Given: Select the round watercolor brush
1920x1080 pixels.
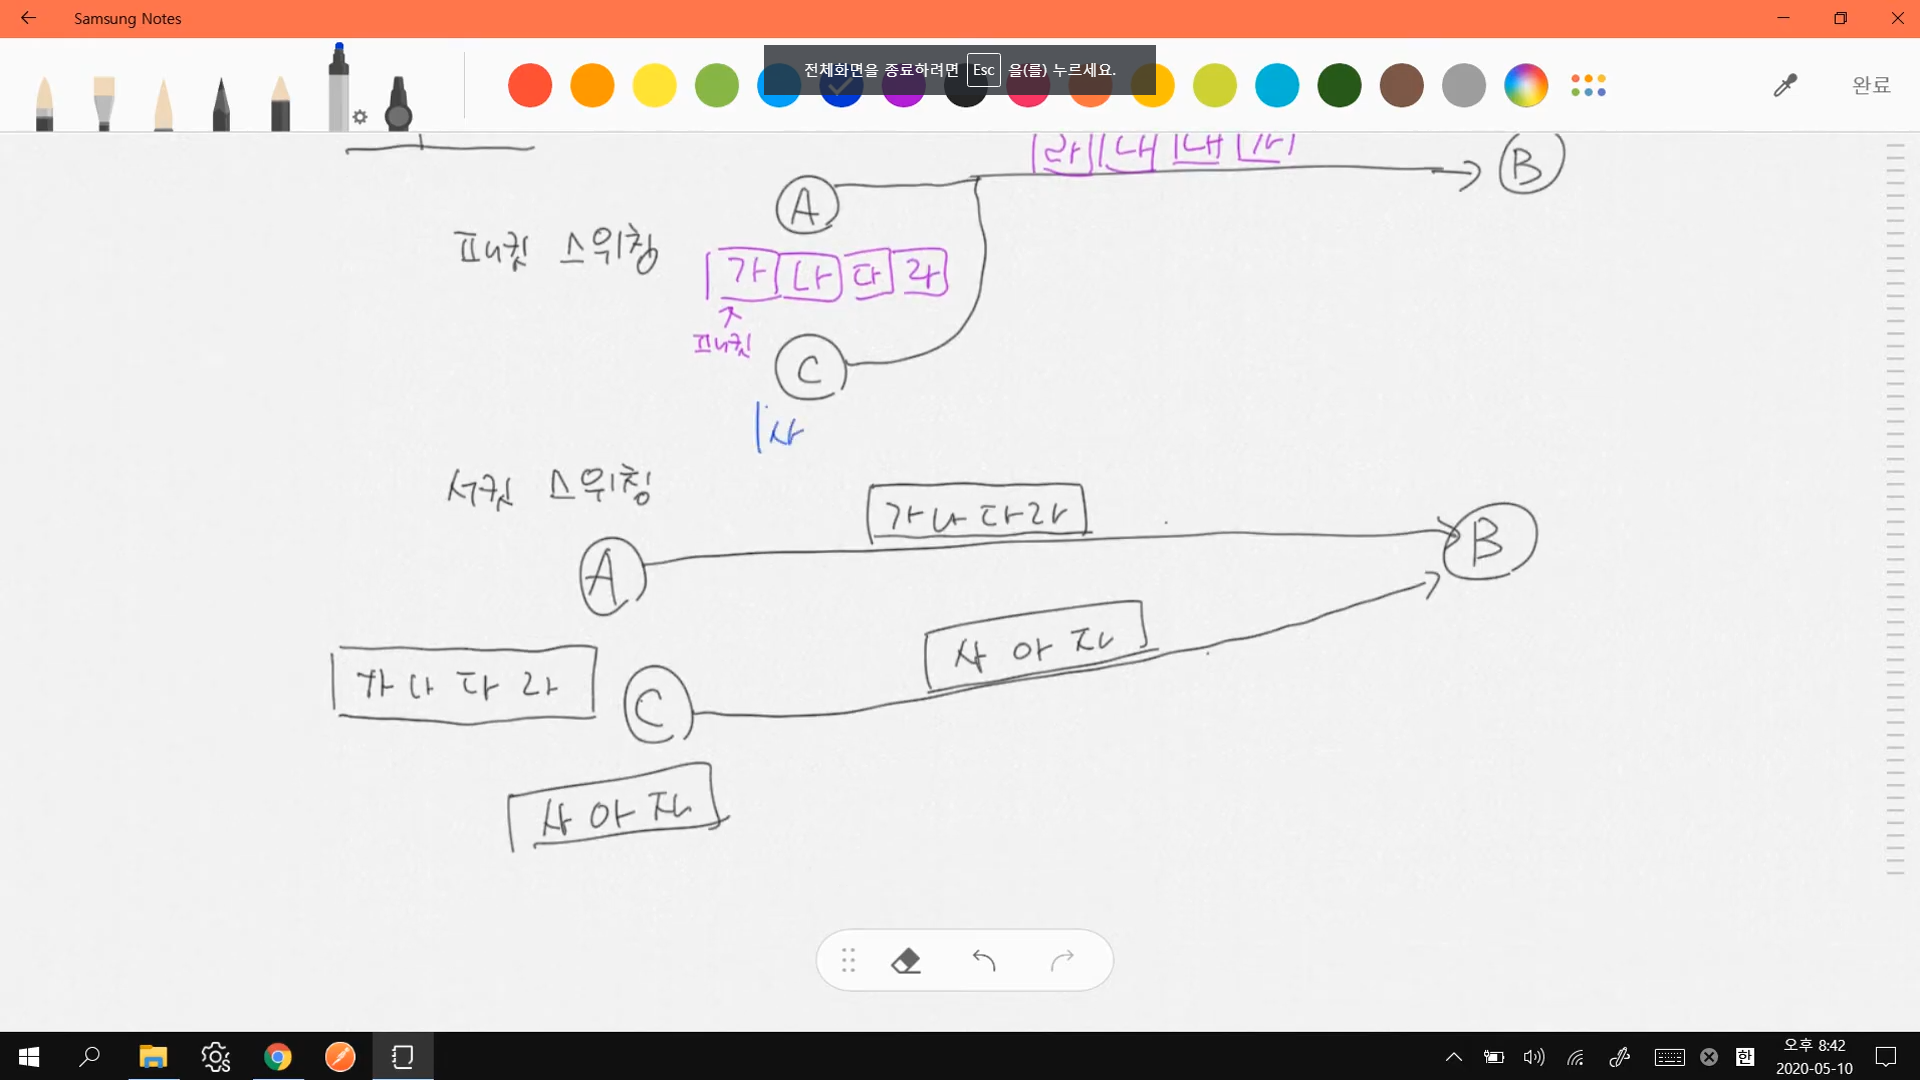Looking at the screenshot, I should 44,104.
